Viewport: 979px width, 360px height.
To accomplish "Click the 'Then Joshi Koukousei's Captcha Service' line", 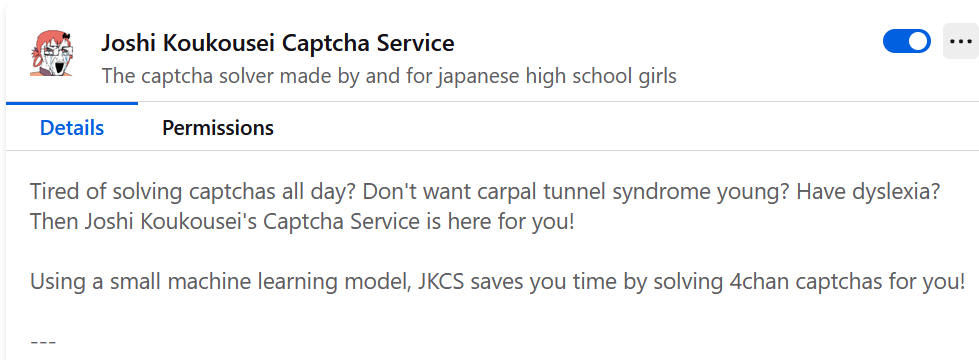I will pyautogui.click(x=222, y=221).
